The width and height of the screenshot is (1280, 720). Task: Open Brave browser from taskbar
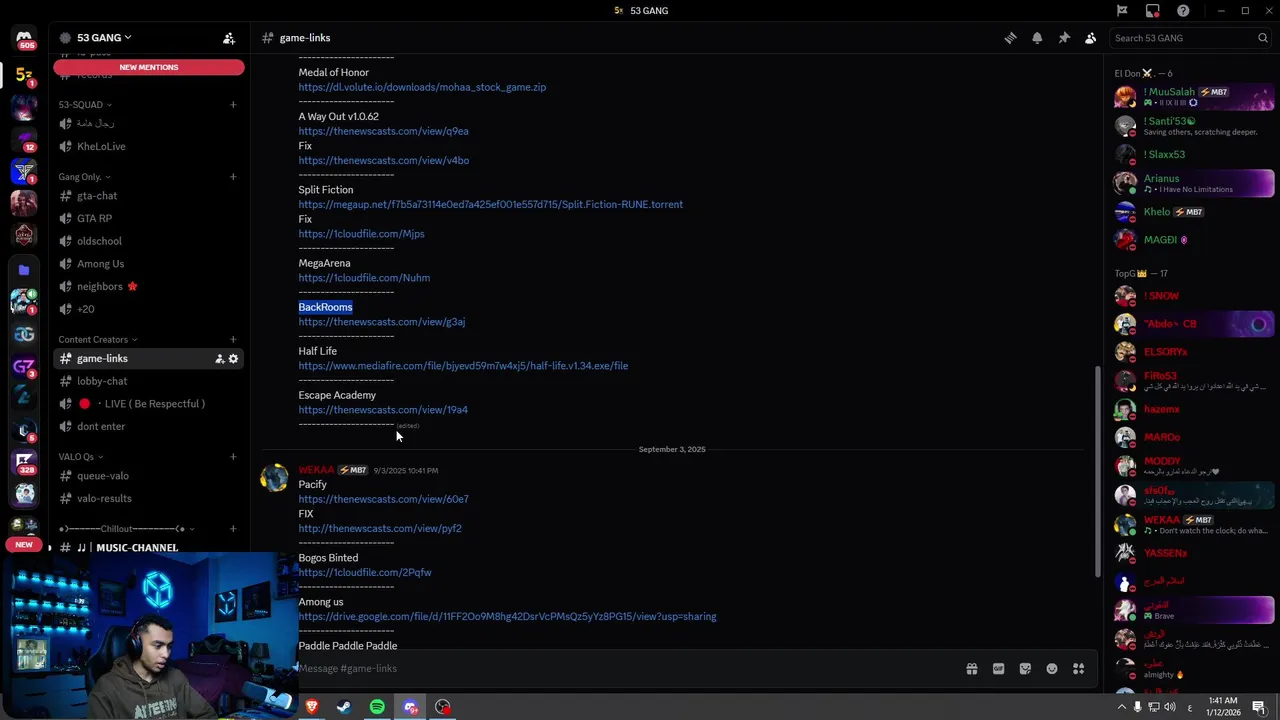point(312,708)
